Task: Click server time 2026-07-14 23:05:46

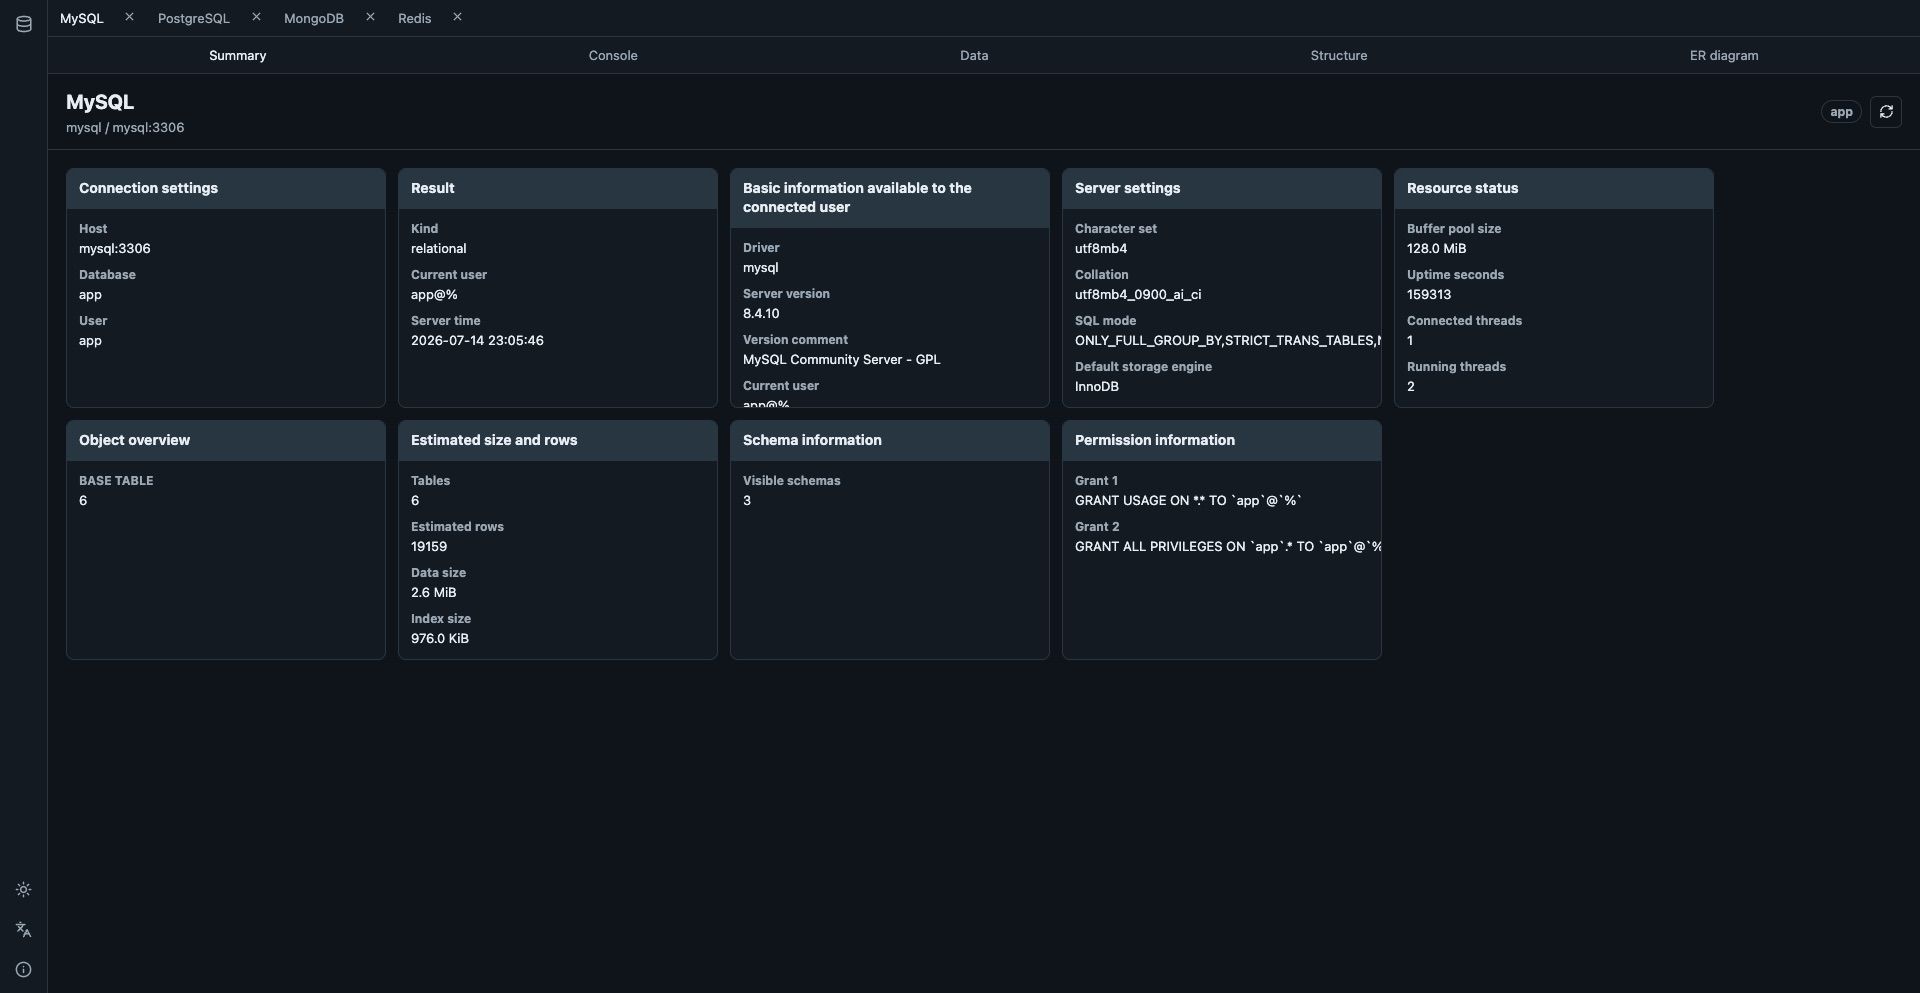Action: (x=477, y=341)
